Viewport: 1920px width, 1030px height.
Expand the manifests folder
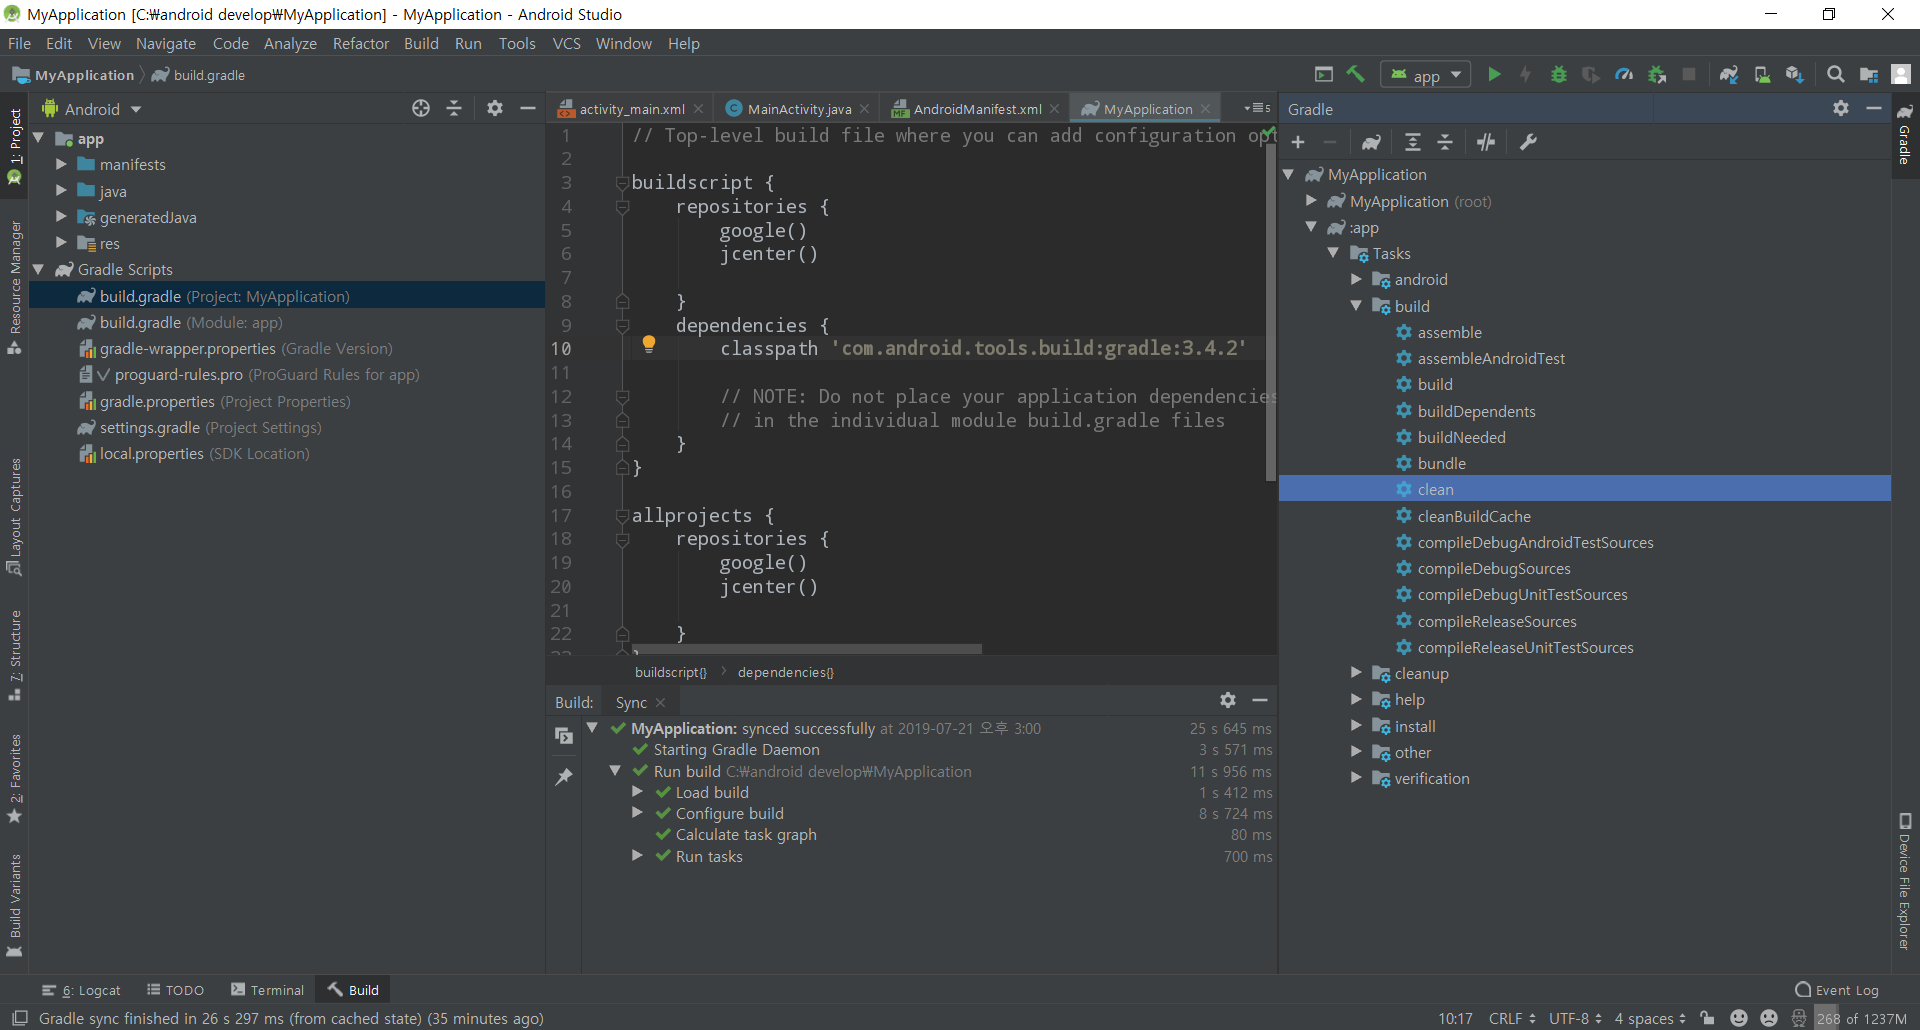[x=61, y=164]
